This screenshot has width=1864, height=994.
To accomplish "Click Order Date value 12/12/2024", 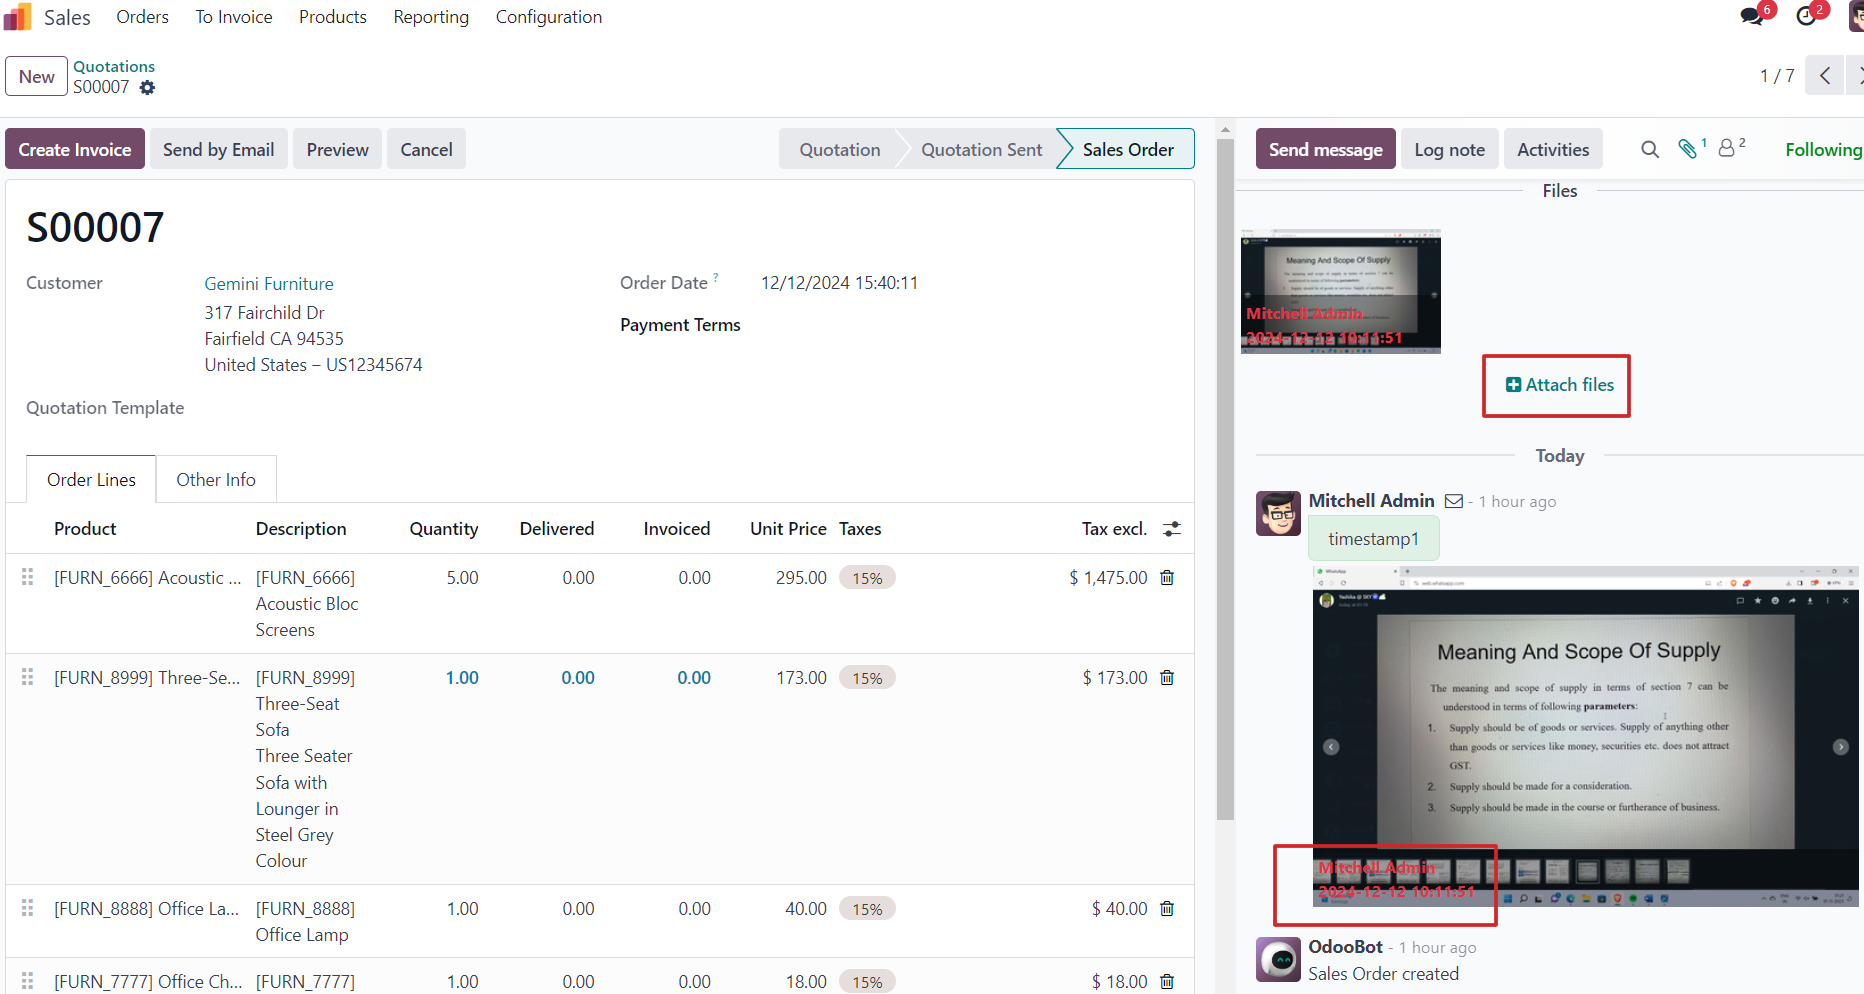I will 839,283.
